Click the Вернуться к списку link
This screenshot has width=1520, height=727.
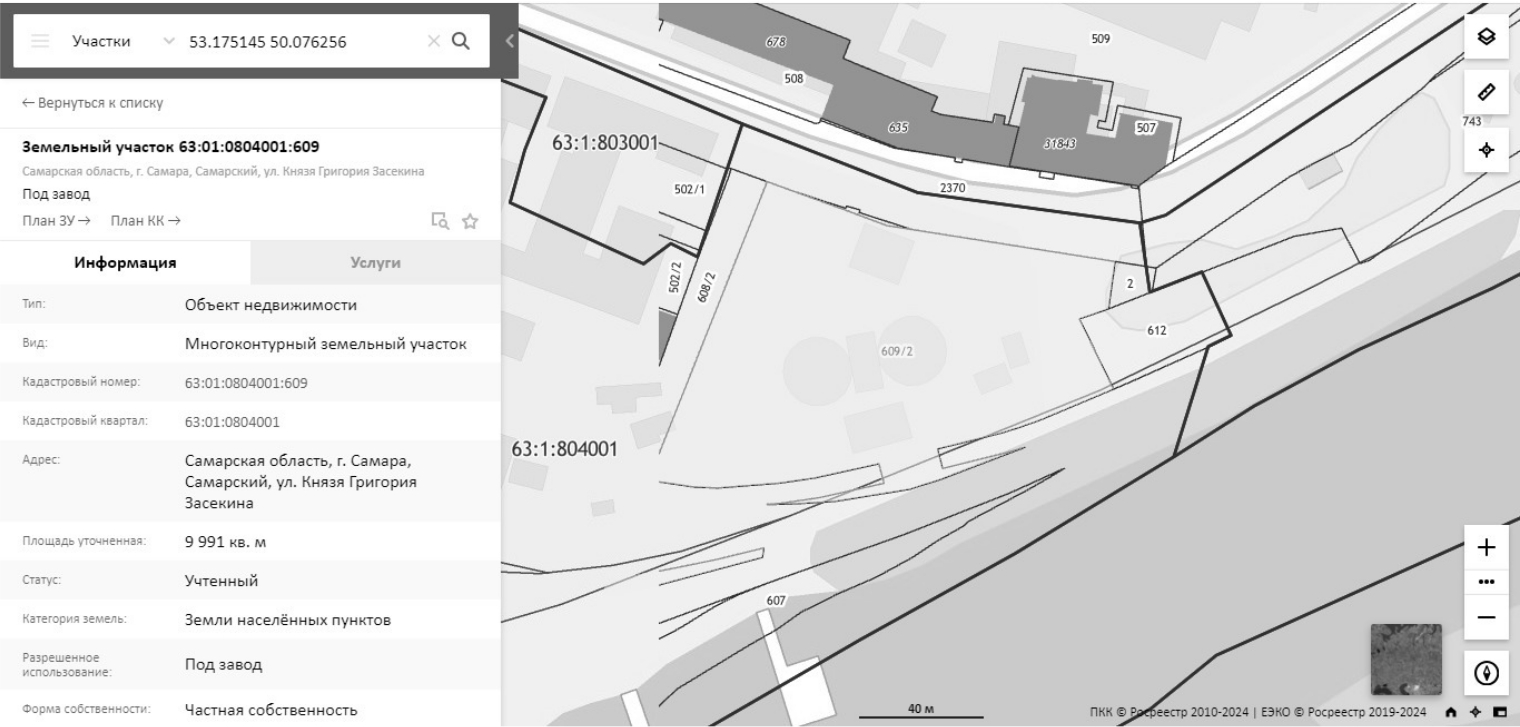tap(92, 103)
